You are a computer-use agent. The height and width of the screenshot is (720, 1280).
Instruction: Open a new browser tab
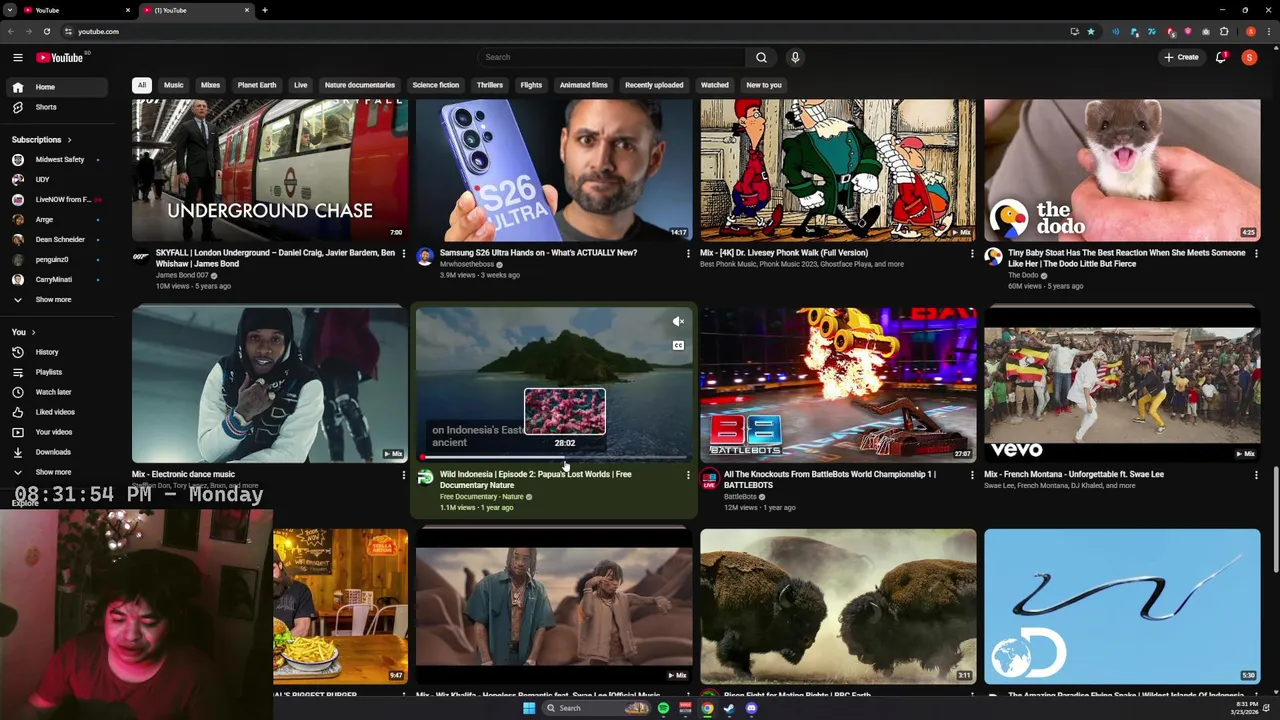click(x=265, y=10)
